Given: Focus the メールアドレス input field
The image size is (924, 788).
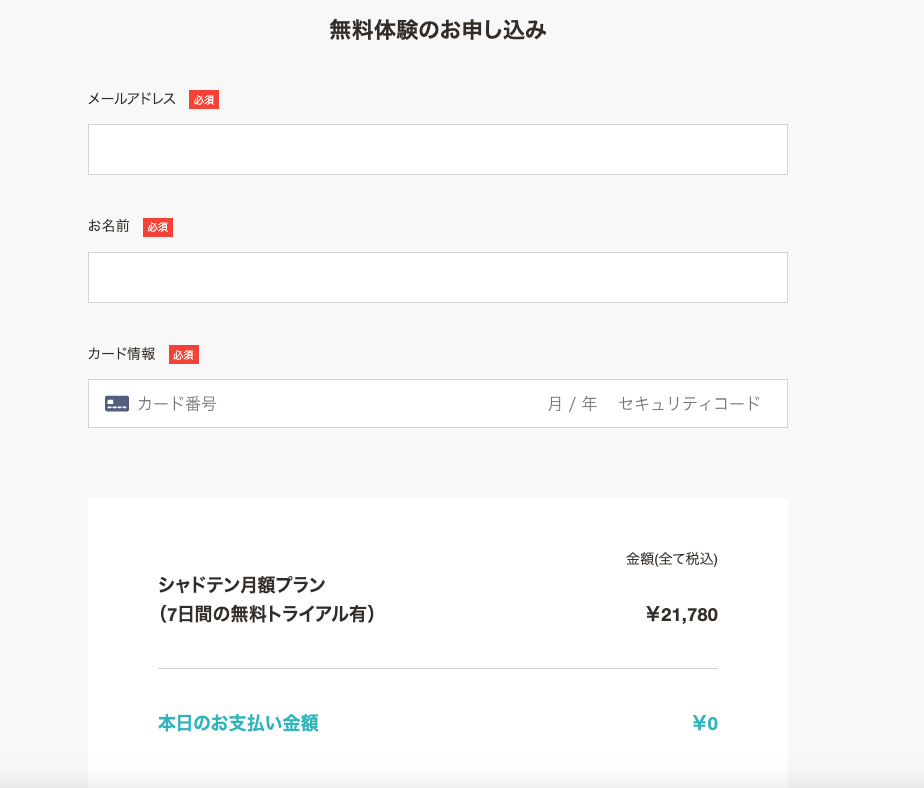Looking at the screenshot, I should click(437, 150).
